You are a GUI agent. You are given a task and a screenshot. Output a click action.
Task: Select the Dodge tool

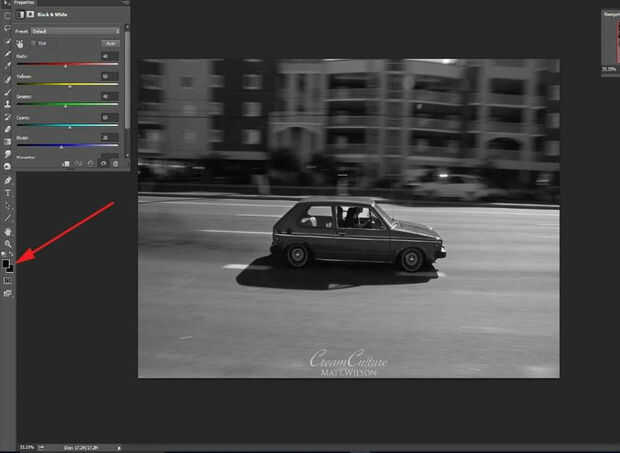point(7,166)
